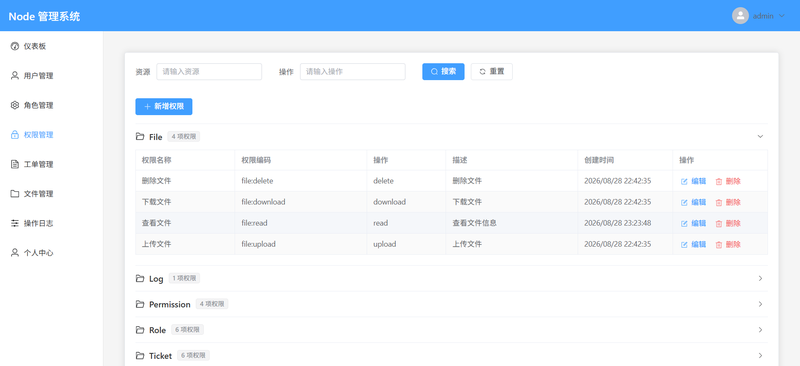Expand the Log permission group chevron
This screenshot has height=366, width=800.
pyautogui.click(x=760, y=279)
